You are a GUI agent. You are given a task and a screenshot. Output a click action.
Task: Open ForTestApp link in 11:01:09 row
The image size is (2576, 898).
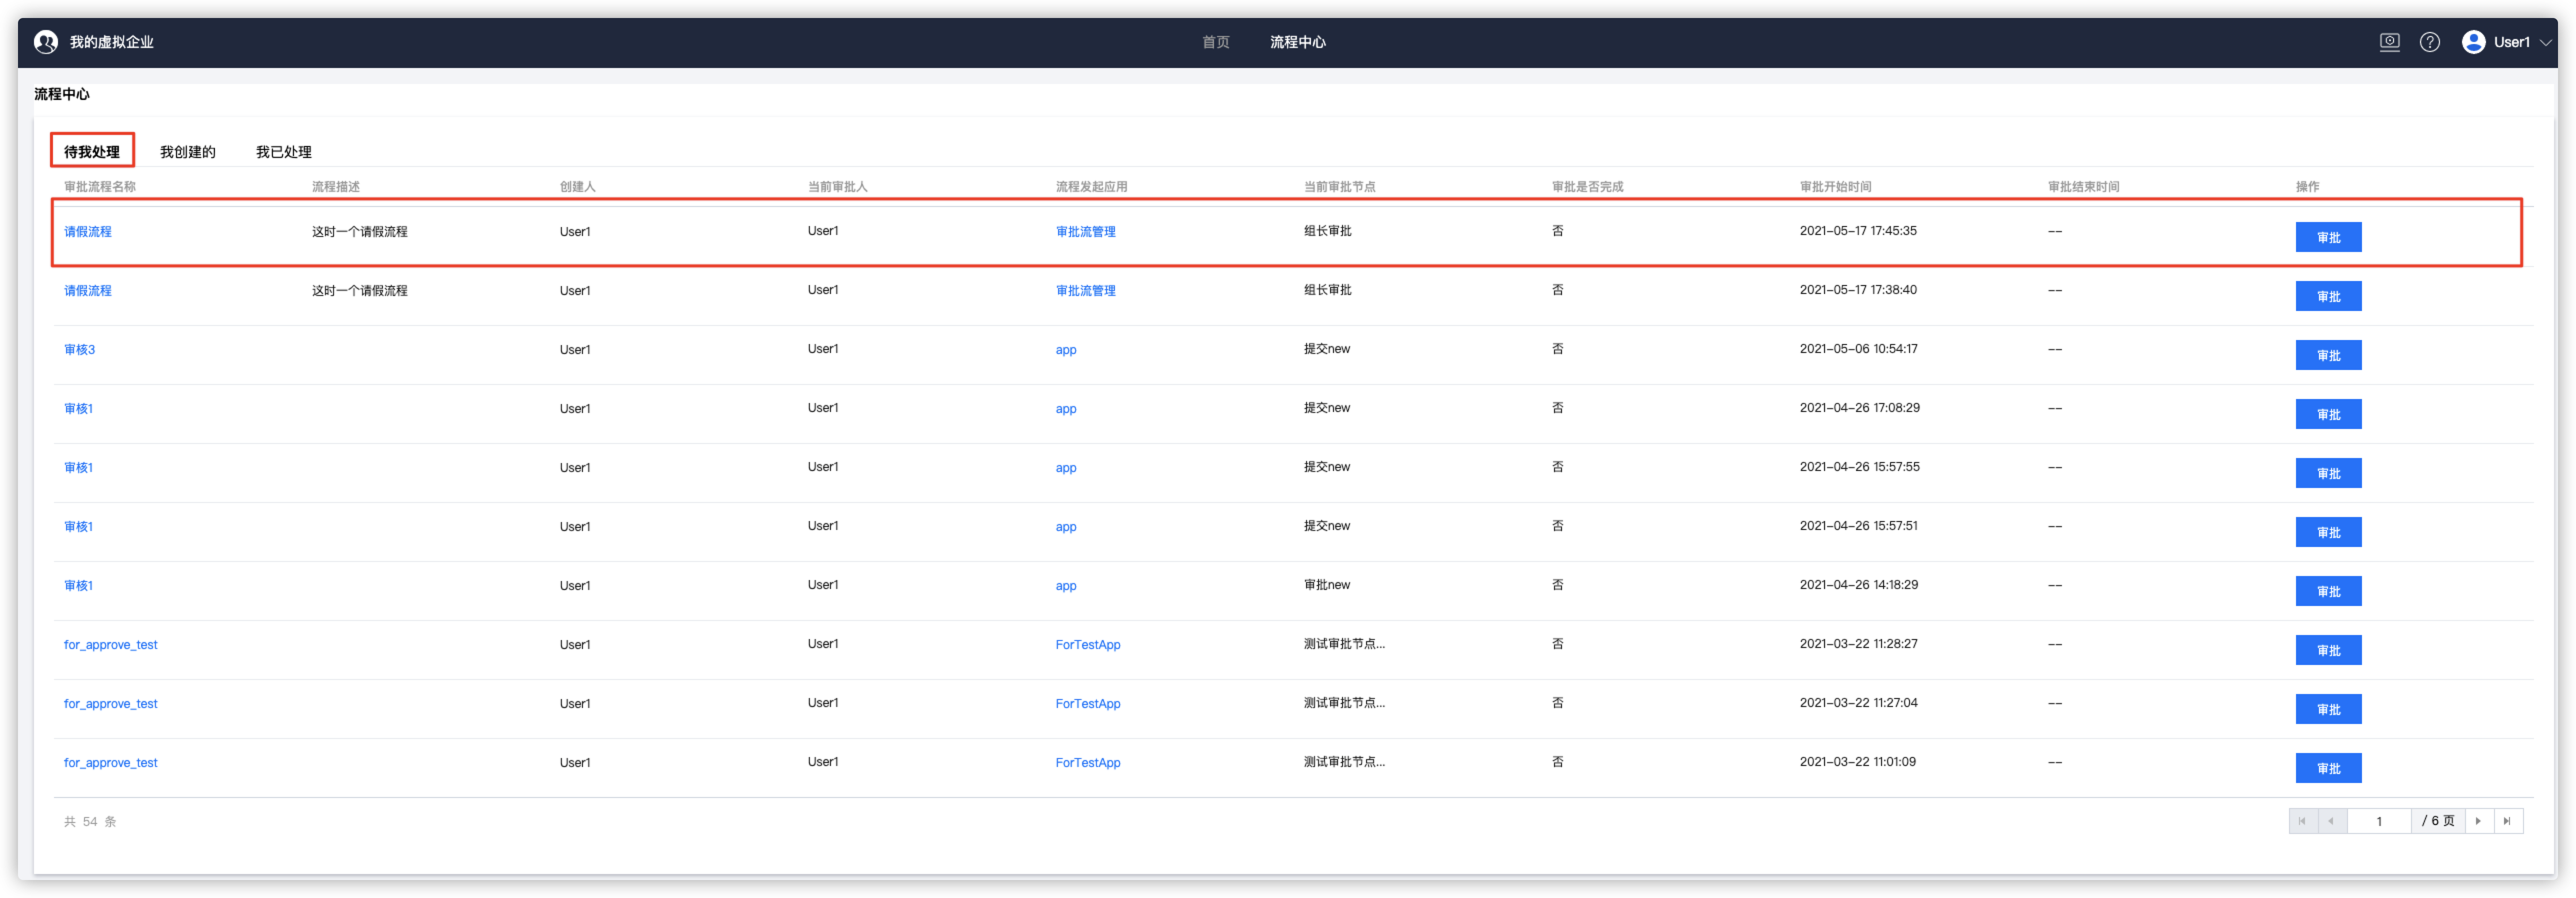[x=1088, y=762]
